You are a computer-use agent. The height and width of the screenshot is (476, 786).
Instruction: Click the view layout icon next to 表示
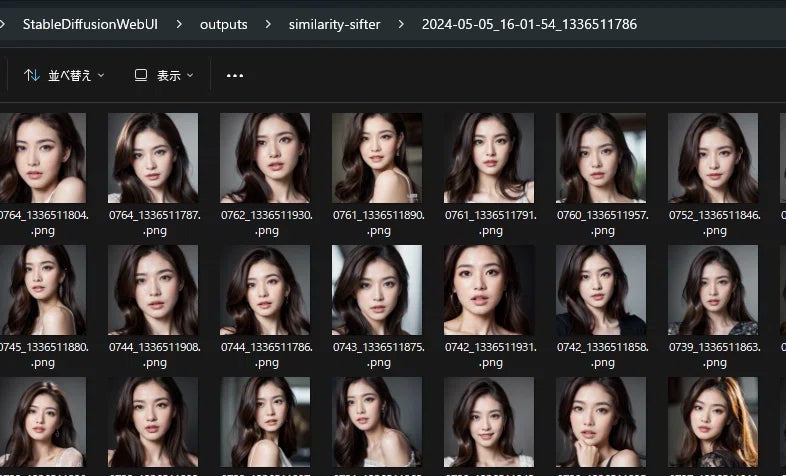tap(141, 75)
